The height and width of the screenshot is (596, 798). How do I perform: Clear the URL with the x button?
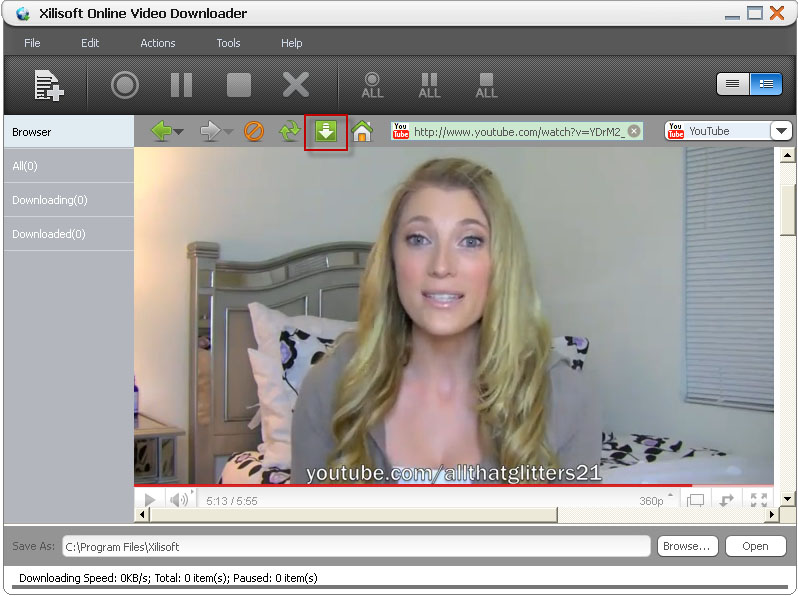634,131
